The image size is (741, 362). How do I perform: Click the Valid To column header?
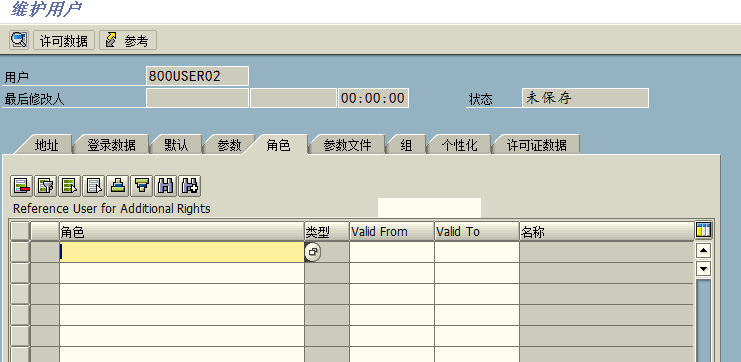[477, 231]
